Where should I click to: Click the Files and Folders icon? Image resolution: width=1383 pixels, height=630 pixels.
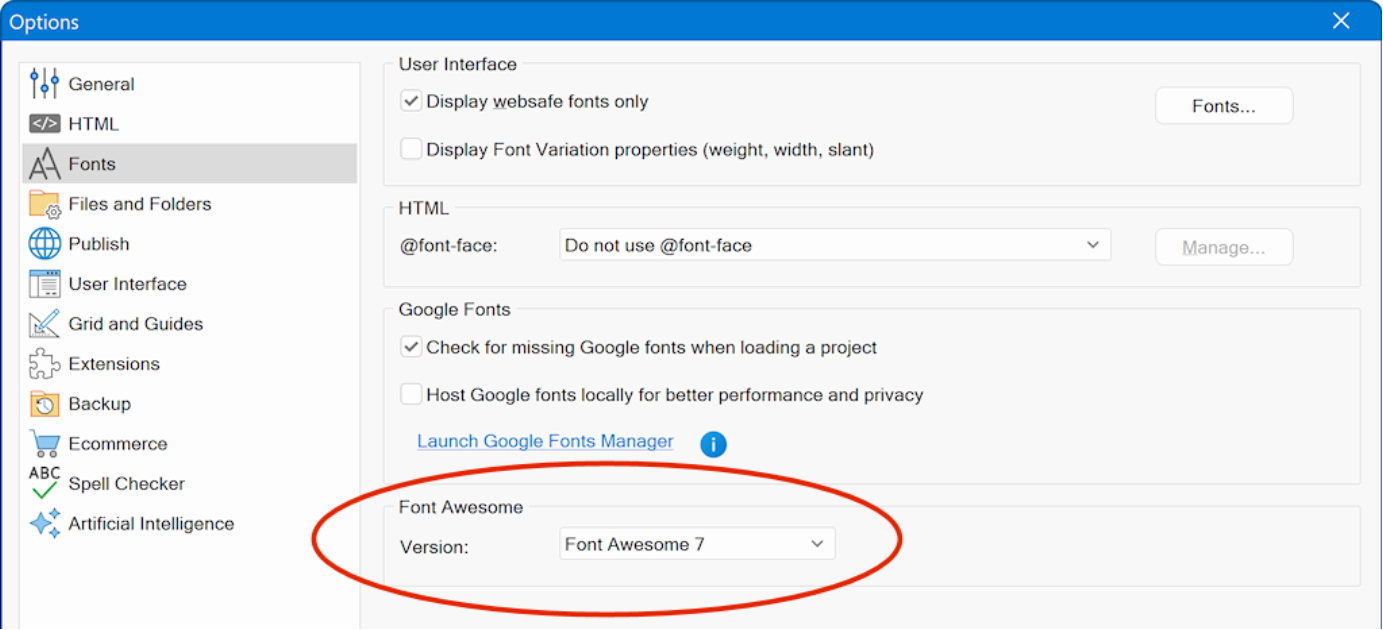coord(44,204)
